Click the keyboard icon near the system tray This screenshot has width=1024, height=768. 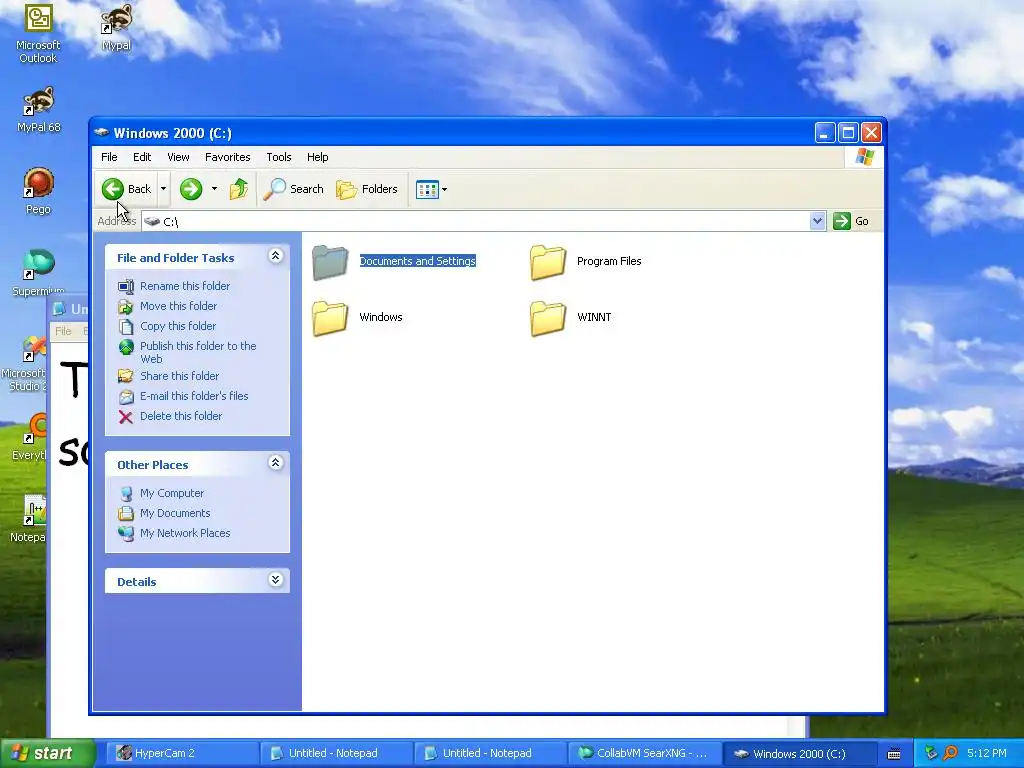tap(894, 754)
